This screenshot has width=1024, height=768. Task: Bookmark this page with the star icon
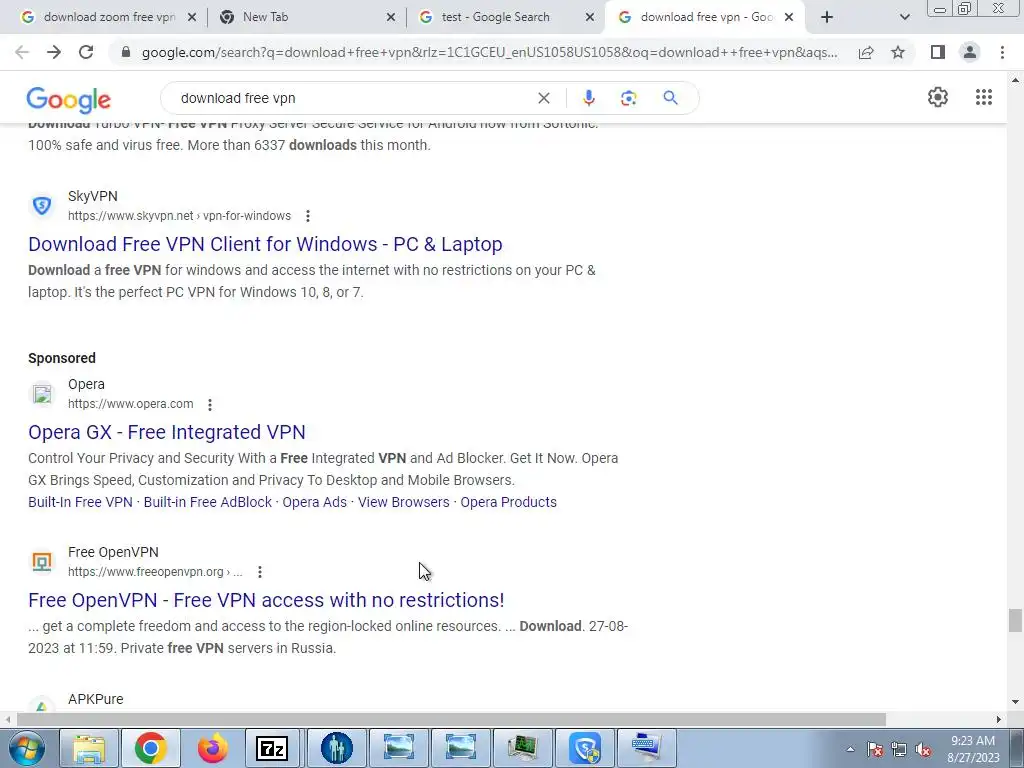click(x=898, y=52)
